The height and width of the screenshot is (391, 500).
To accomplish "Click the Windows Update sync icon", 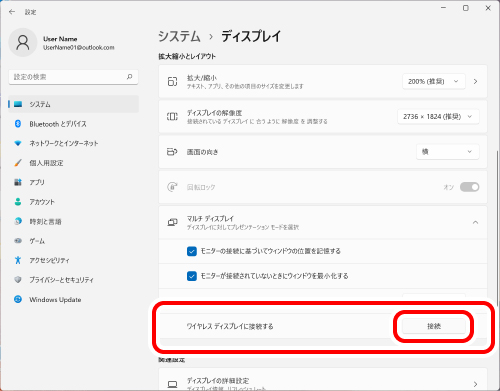I will tap(18, 299).
